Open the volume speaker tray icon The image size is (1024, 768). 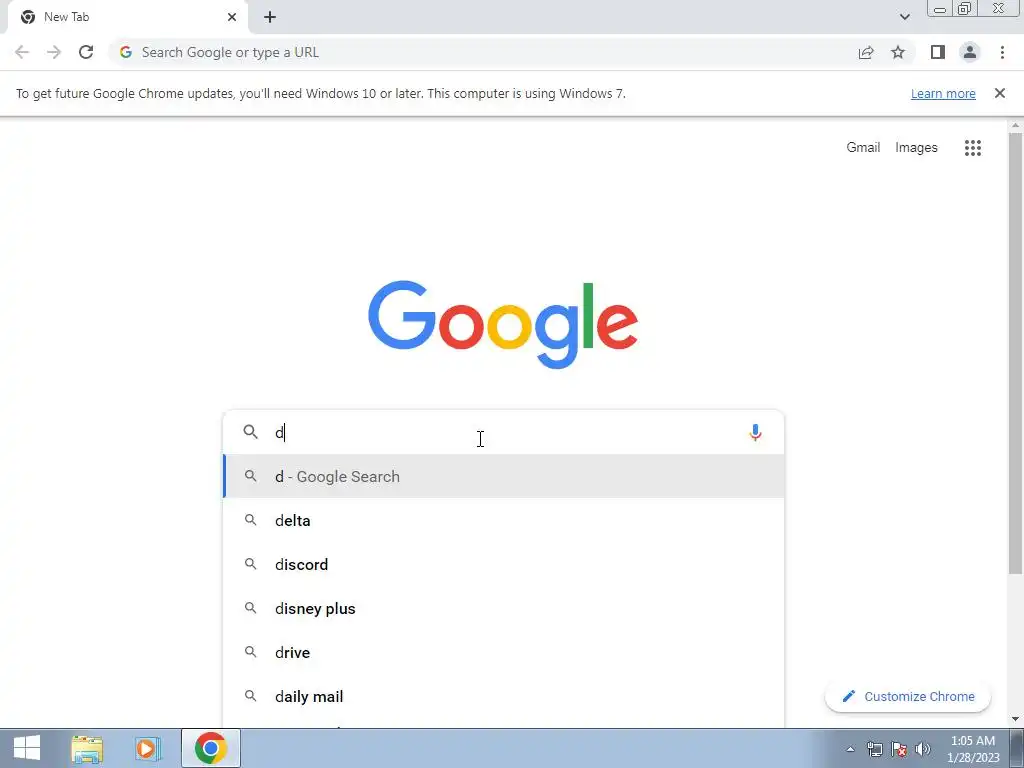[923, 749]
